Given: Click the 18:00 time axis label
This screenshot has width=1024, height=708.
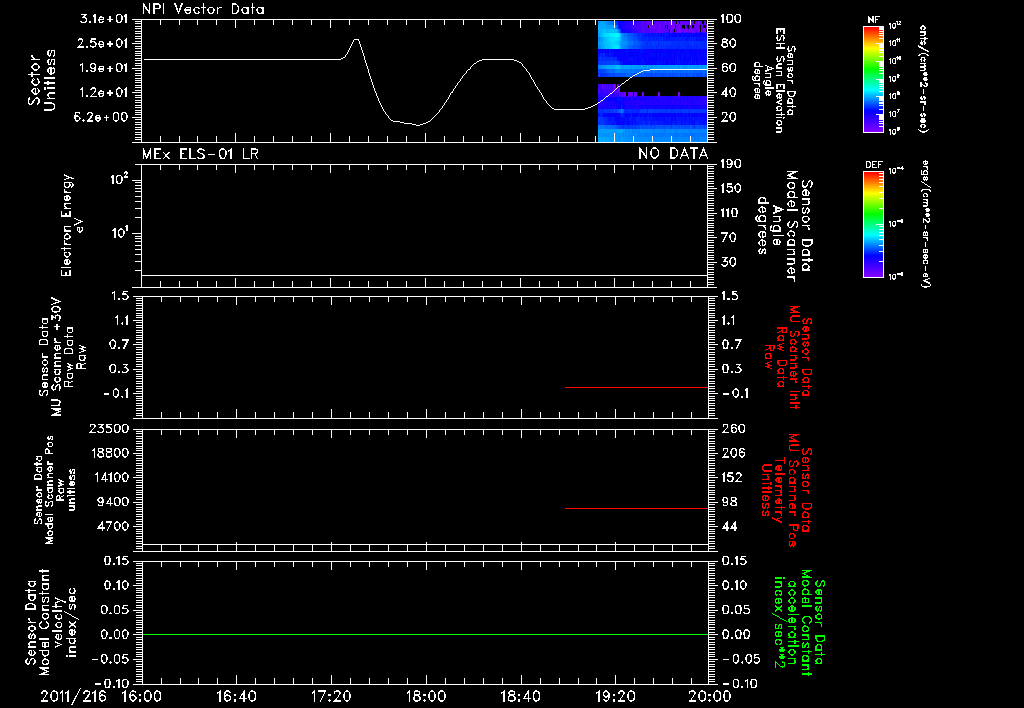Looking at the screenshot, I should [426, 697].
